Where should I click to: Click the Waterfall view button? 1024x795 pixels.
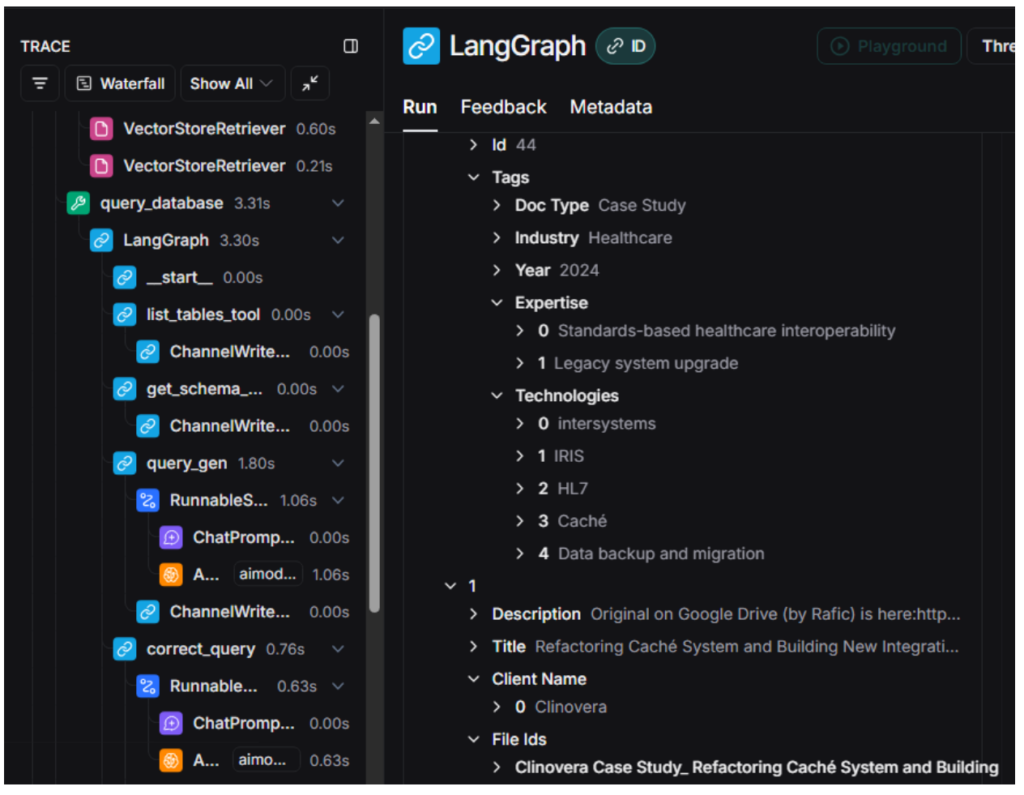120,84
